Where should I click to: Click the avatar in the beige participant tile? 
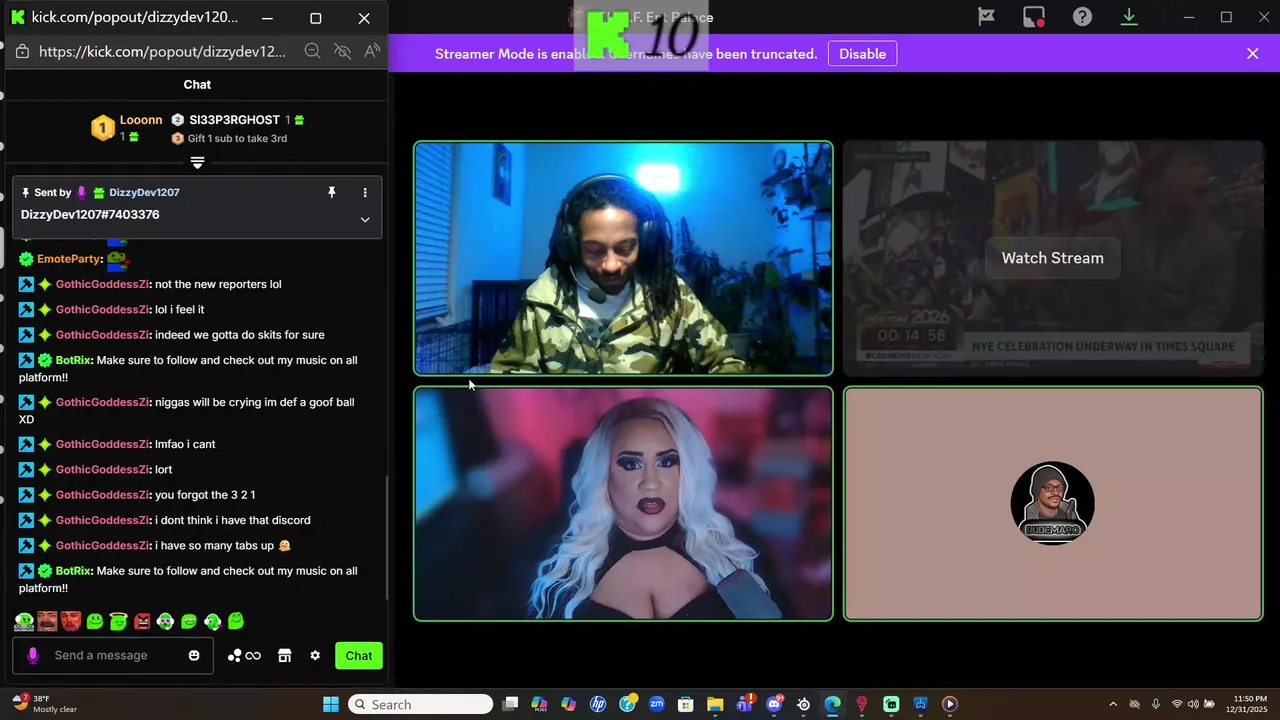(1053, 503)
